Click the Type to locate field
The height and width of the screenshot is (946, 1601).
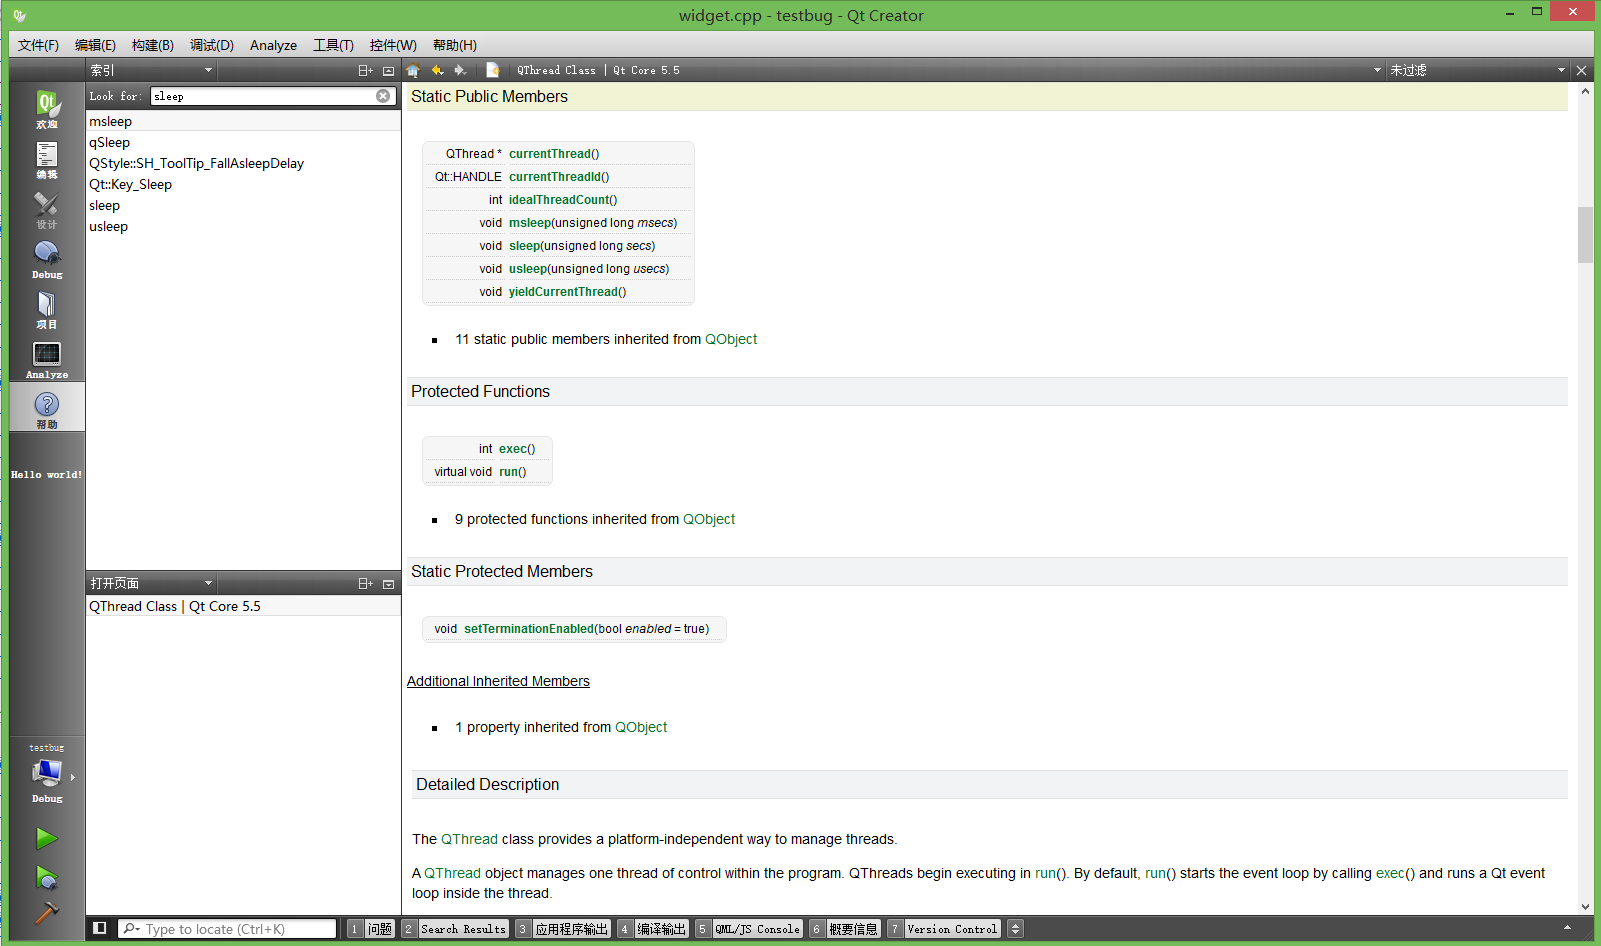[x=228, y=929]
